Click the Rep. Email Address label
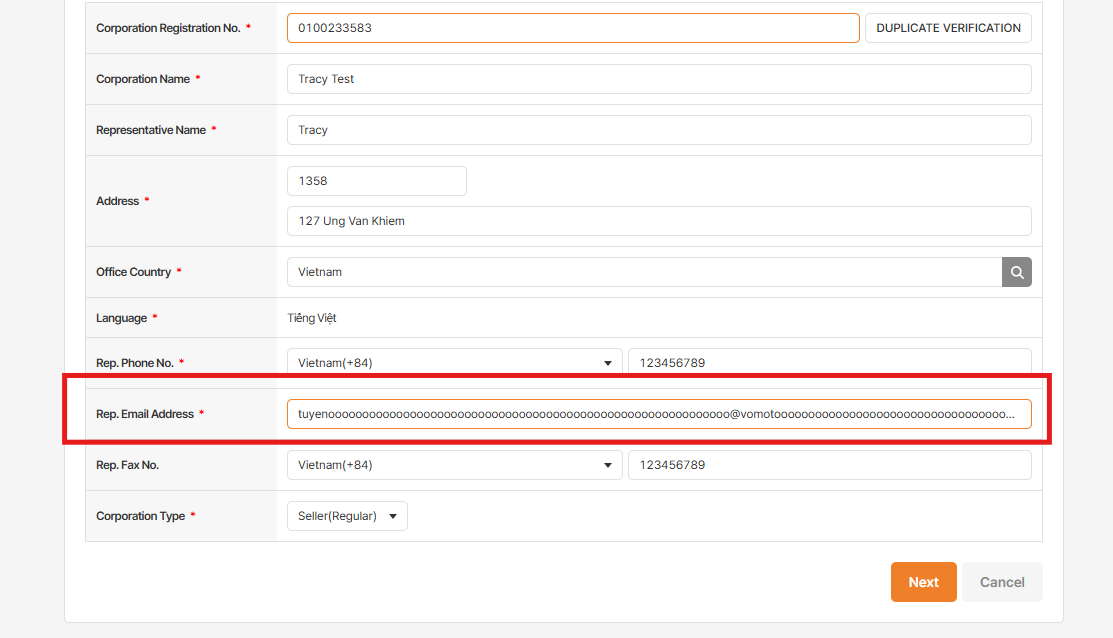Viewport: 1113px width, 638px height. (x=145, y=414)
